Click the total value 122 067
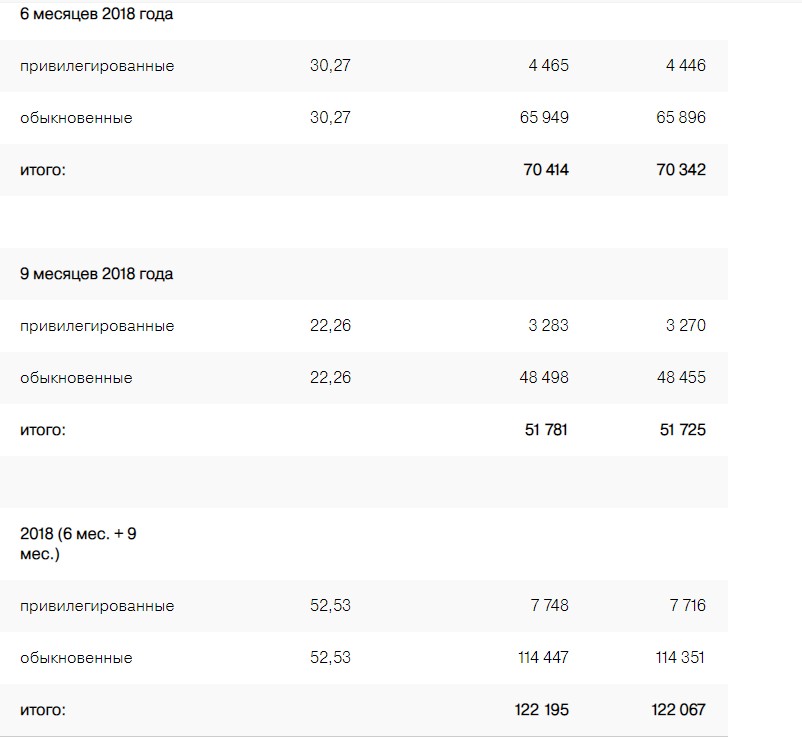 click(x=678, y=710)
